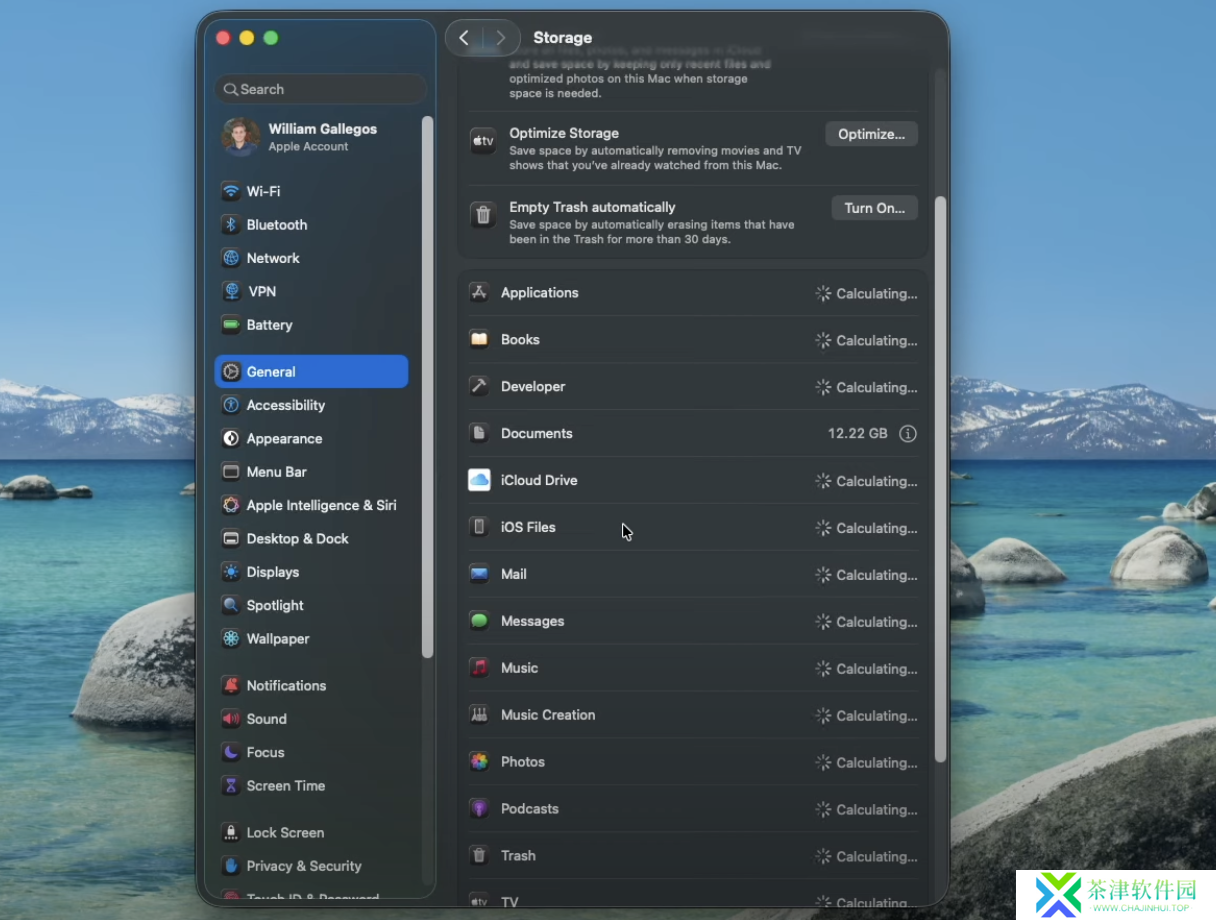
Task: Open Network via its globe icon
Action: (x=231, y=258)
